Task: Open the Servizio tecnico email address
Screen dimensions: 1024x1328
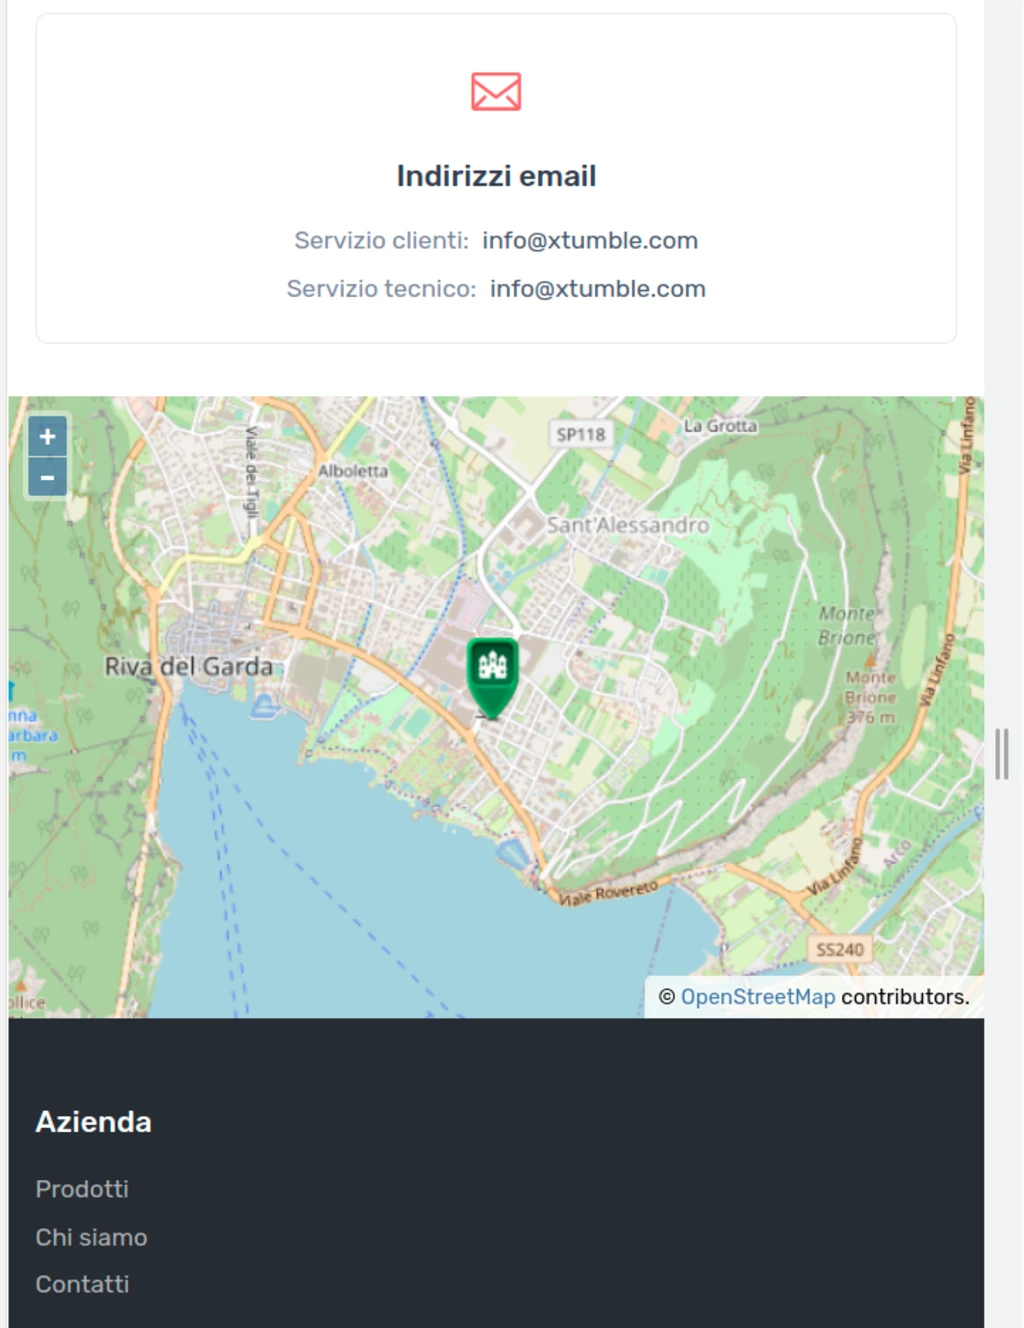Action: (x=598, y=289)
